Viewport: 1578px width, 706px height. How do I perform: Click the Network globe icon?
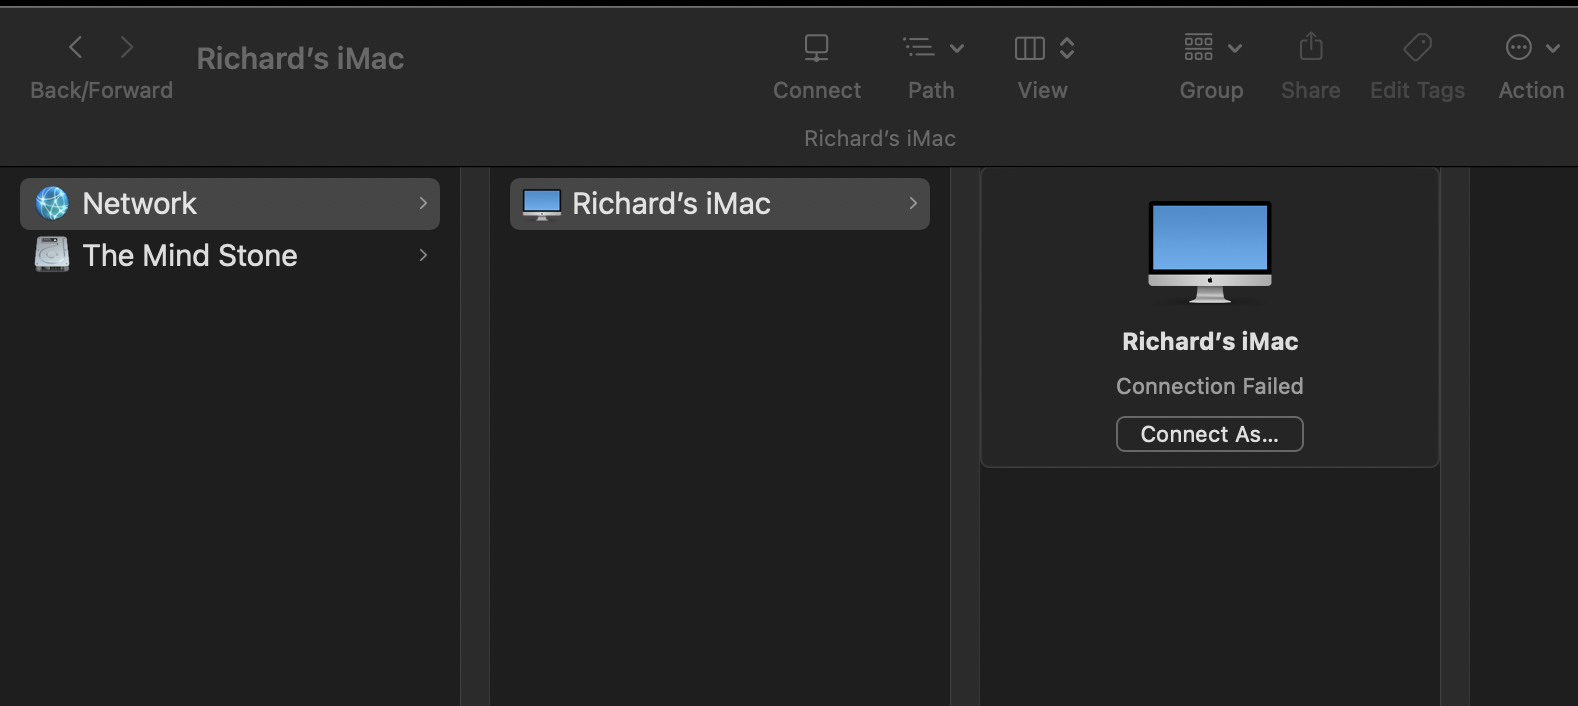coord(52,203)
